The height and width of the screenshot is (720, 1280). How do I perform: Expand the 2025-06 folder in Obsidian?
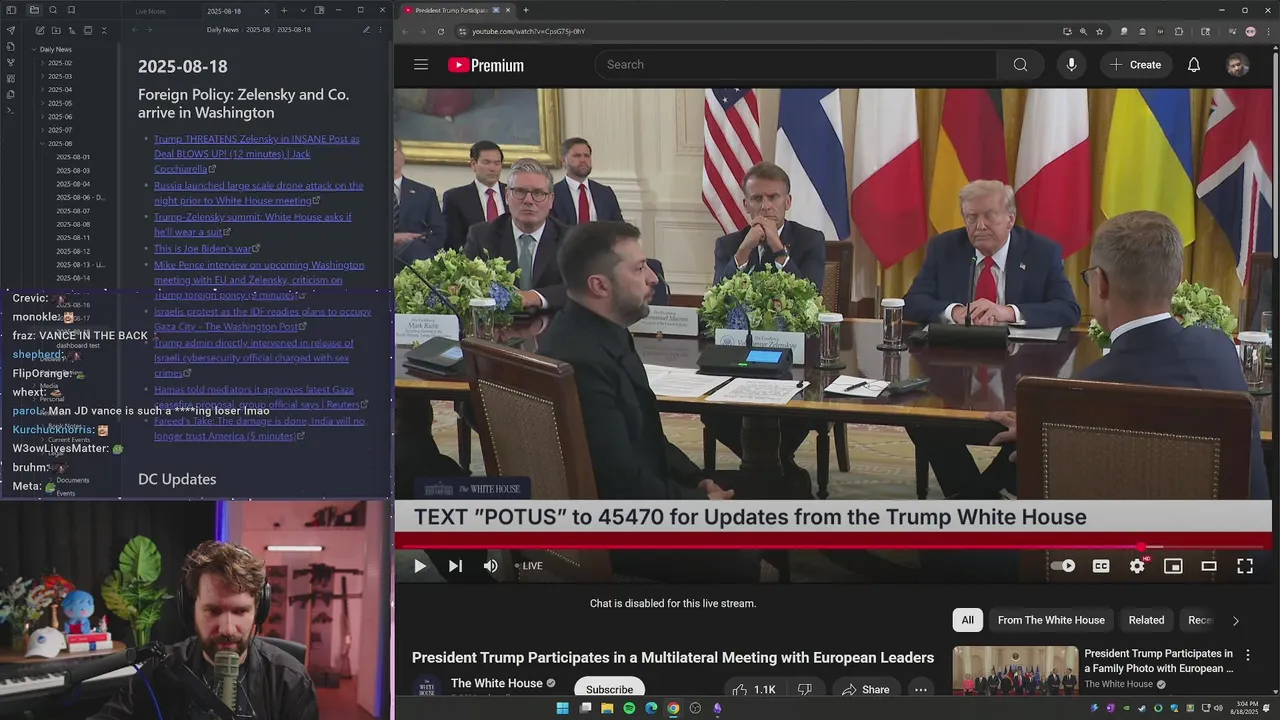(x=59, y=116)
